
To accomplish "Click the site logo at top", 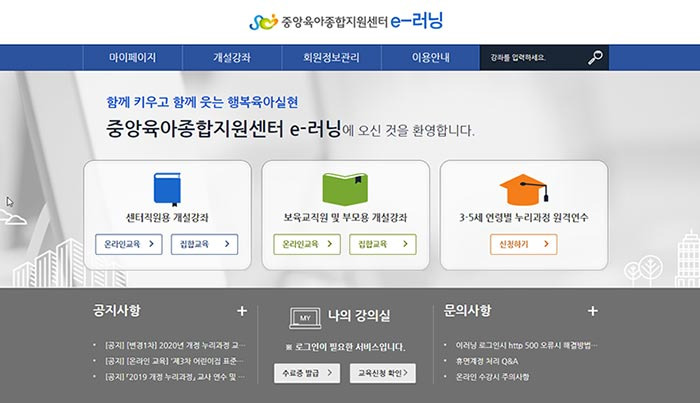I will click(346, 21).
